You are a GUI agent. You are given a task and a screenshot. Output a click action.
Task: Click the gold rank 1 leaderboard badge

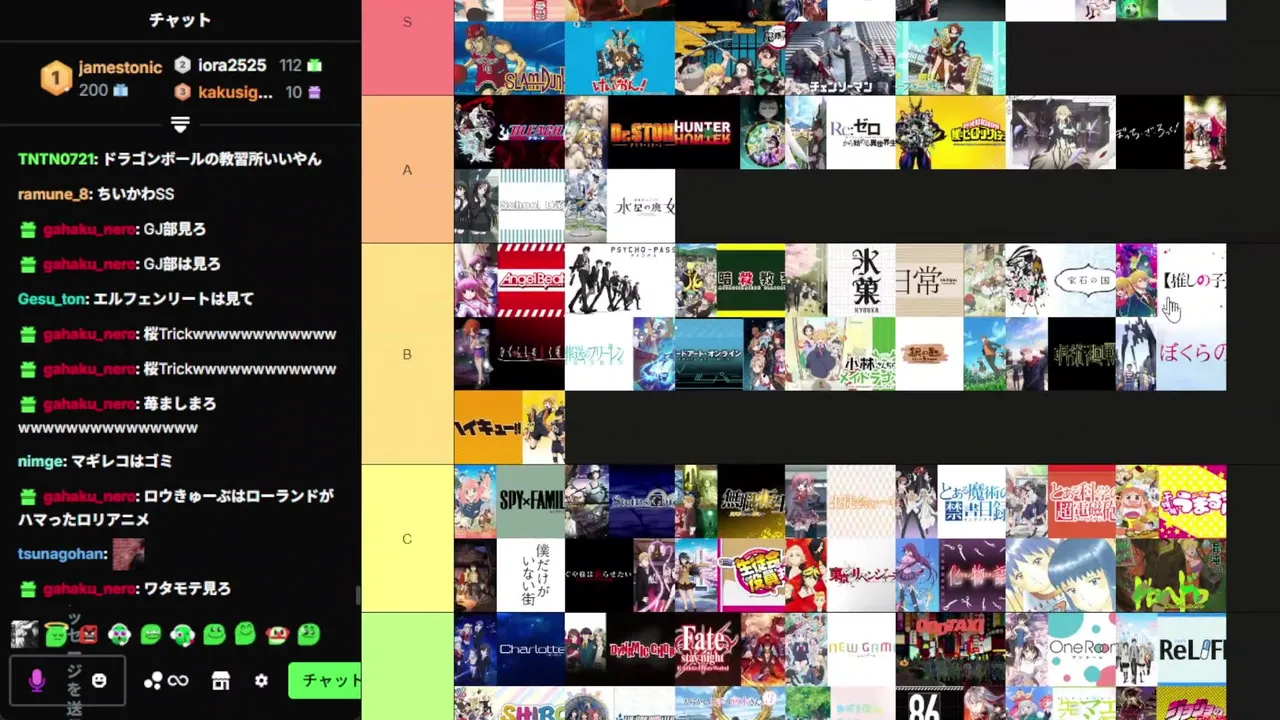pos(56,77)
